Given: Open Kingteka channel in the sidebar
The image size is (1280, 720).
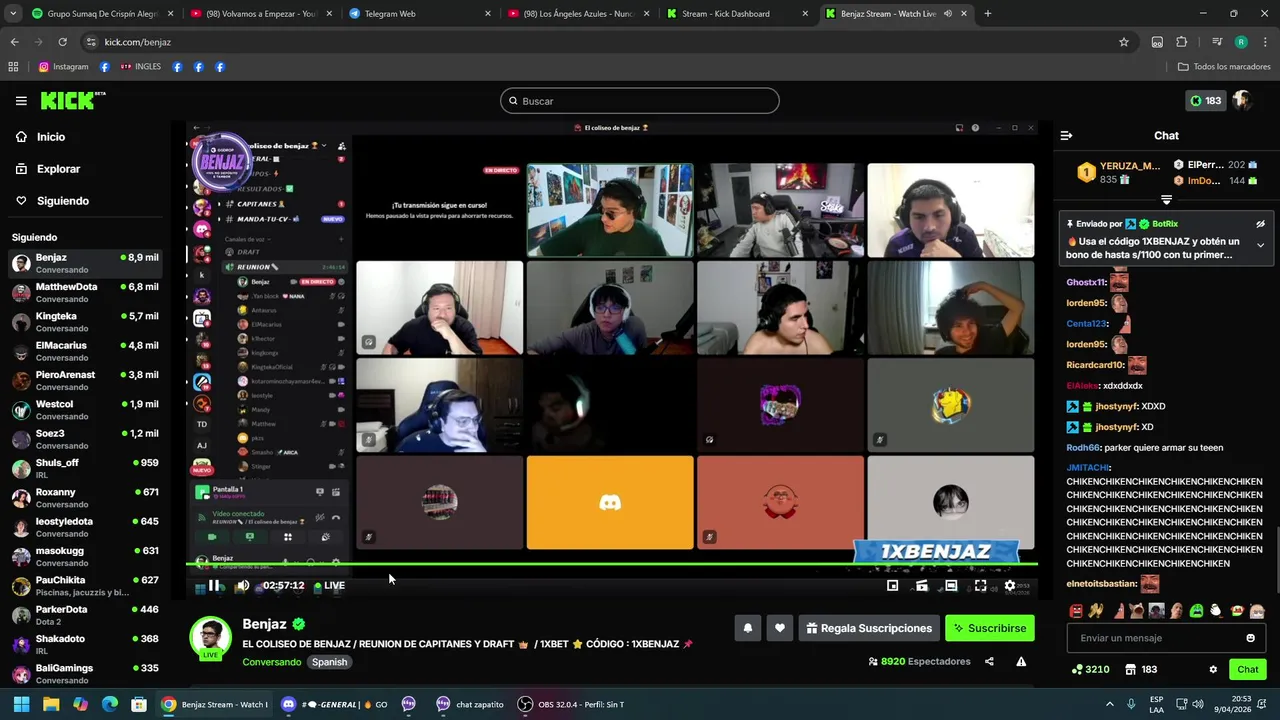Looking at the screenshot, I should tap(85, 321).
